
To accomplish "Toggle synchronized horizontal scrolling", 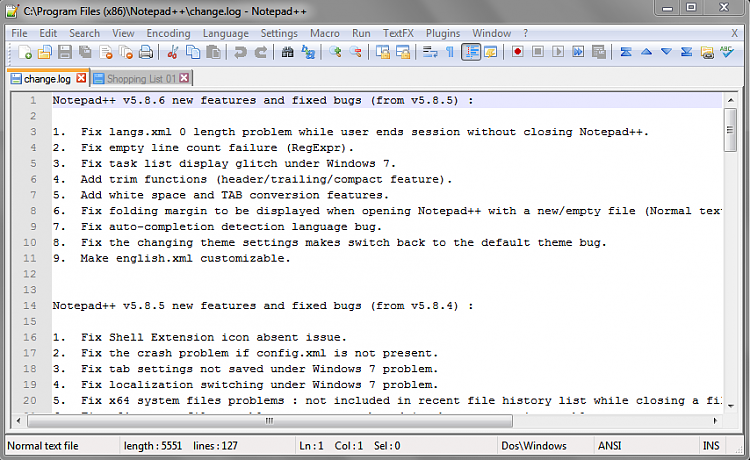I will (403, 52).
